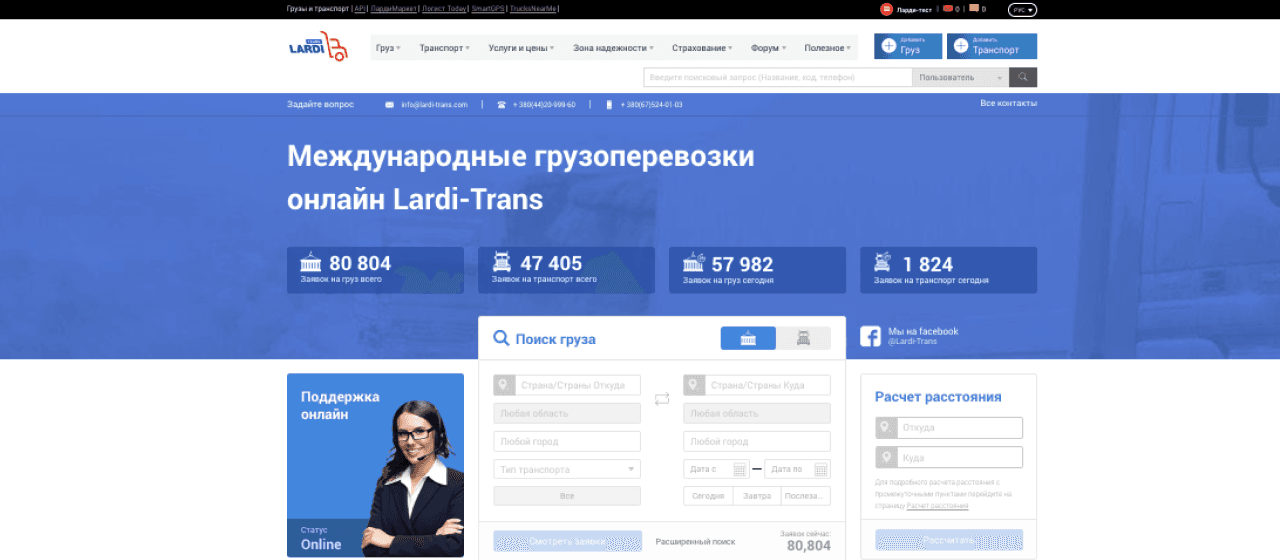Expand the Страхование menu
Screen dimensions: 1280x560
click(702, 47)
